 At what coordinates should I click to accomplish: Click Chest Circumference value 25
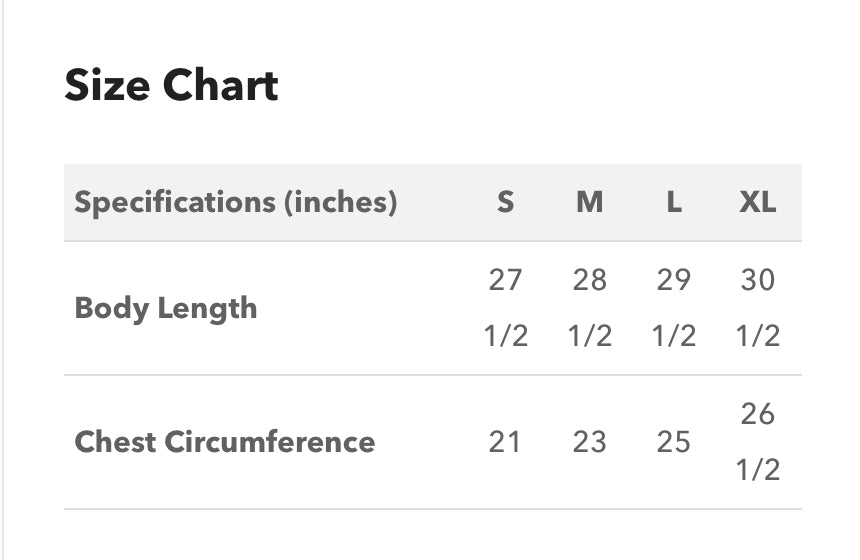tap(673, 441)
